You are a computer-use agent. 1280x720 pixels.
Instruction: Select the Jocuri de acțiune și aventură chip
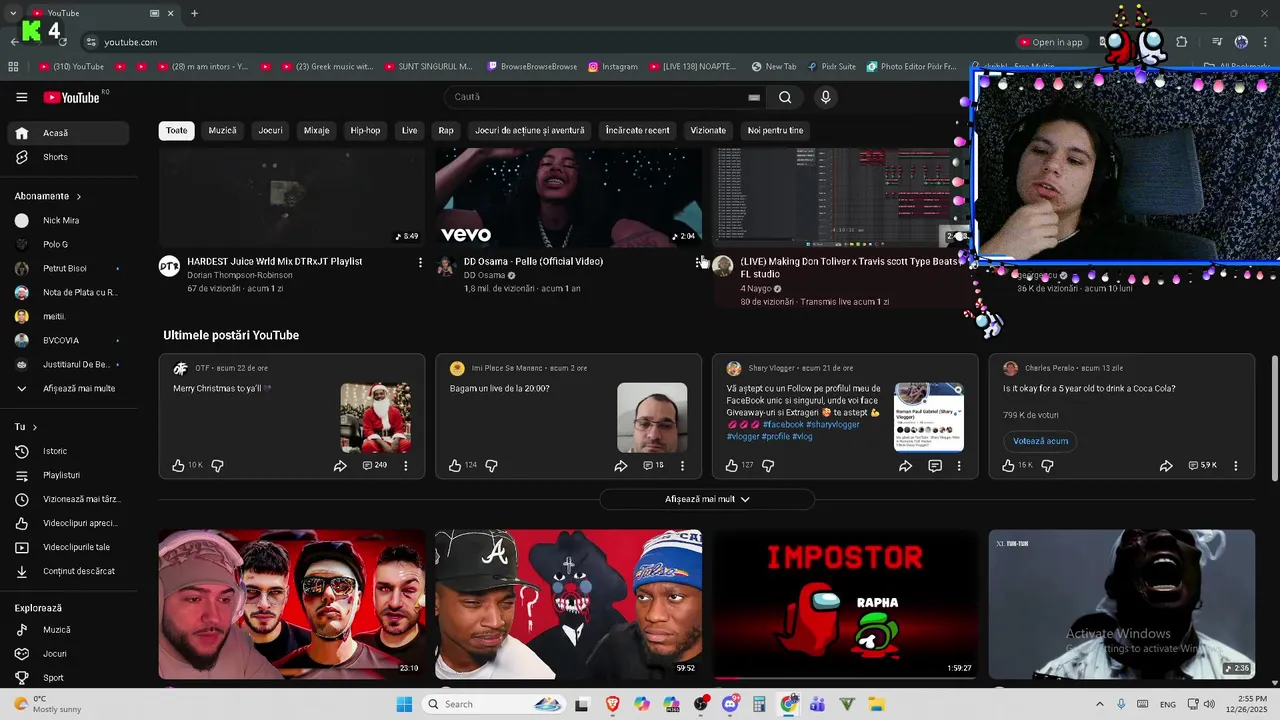click(529, 130)
